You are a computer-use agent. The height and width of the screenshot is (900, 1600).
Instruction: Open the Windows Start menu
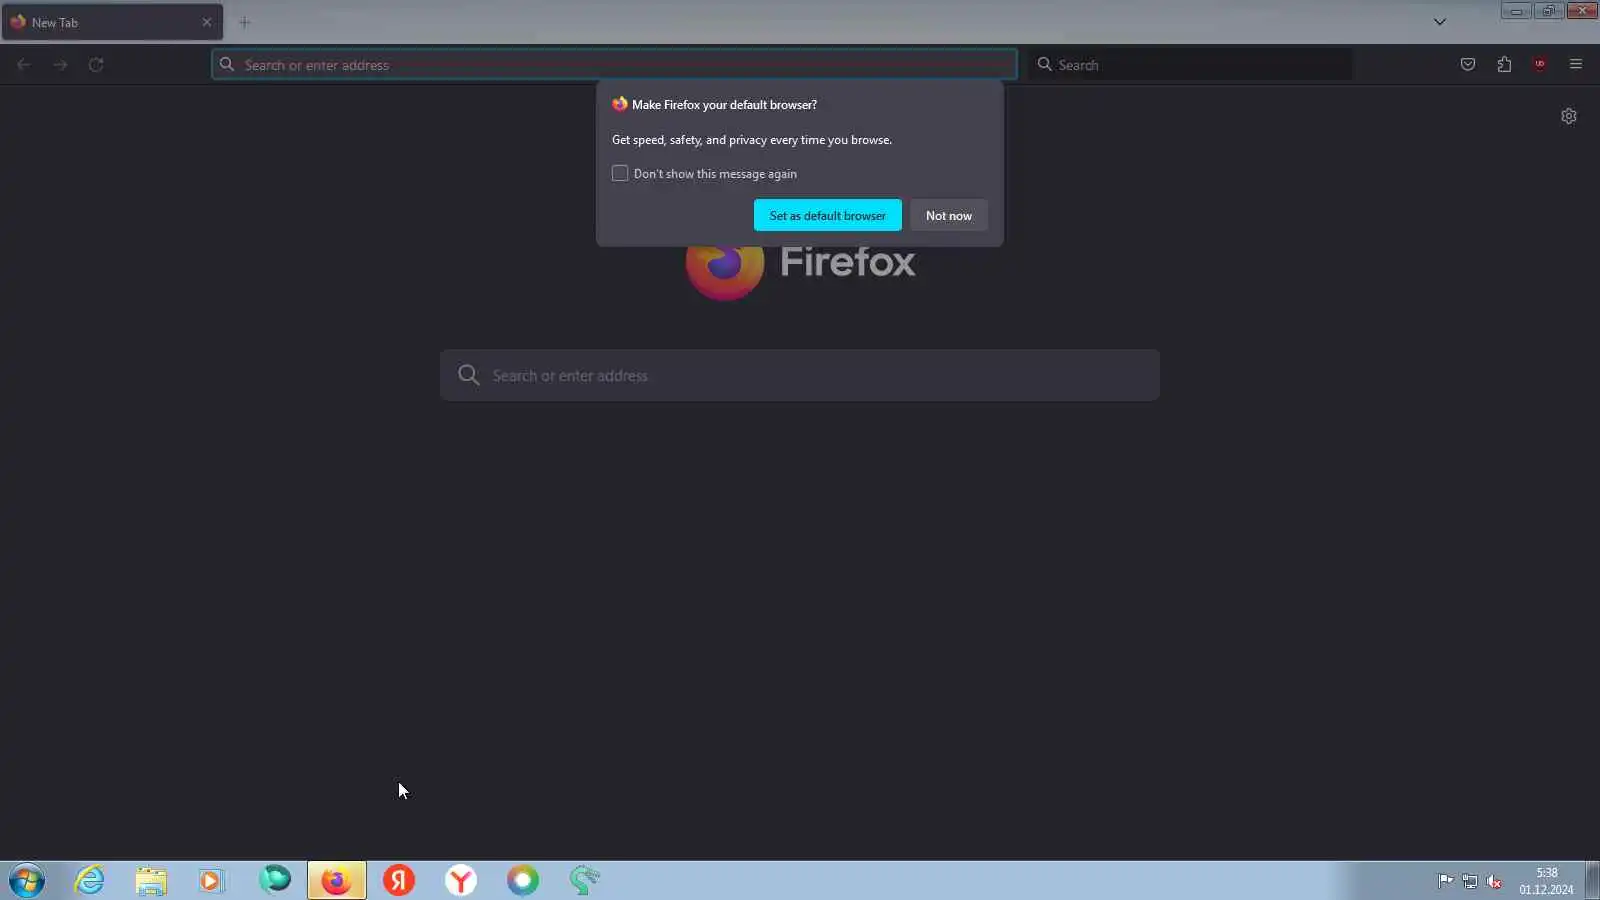(x=27, y=881)
